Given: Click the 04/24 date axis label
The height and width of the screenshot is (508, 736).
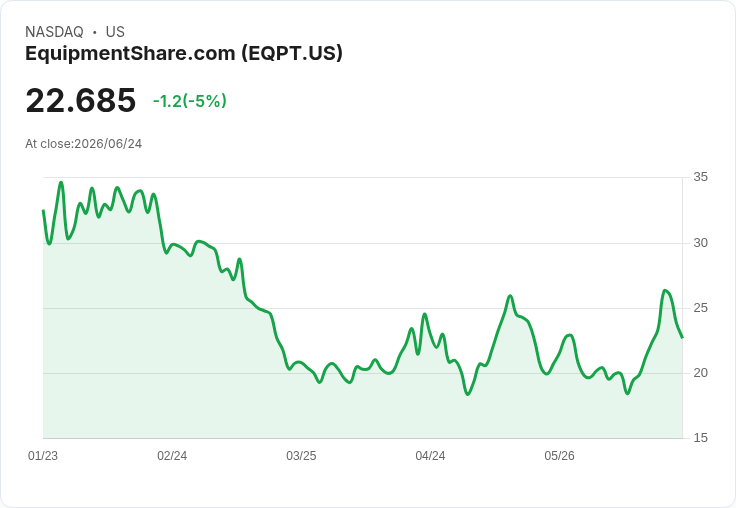Looking at the screenshot, I should point(430,456).
